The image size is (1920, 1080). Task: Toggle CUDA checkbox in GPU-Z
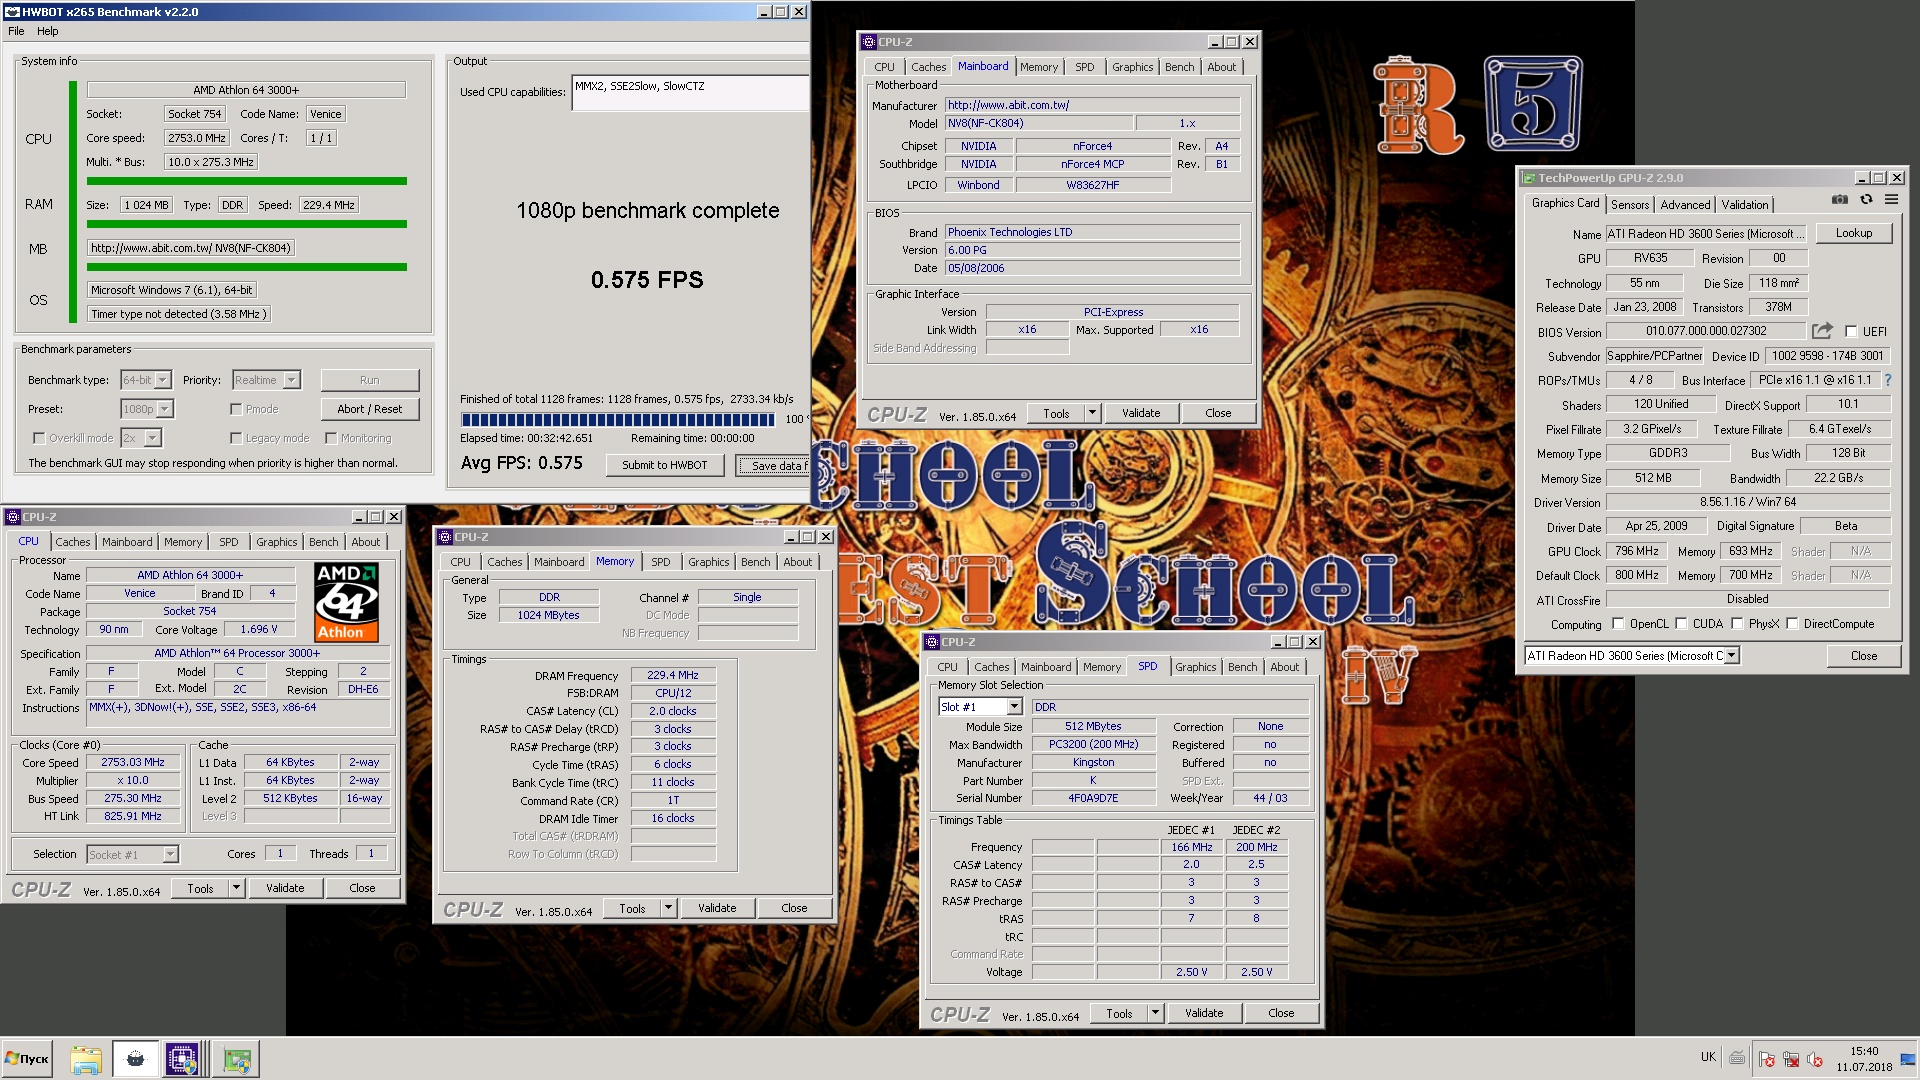[1681, 624]
